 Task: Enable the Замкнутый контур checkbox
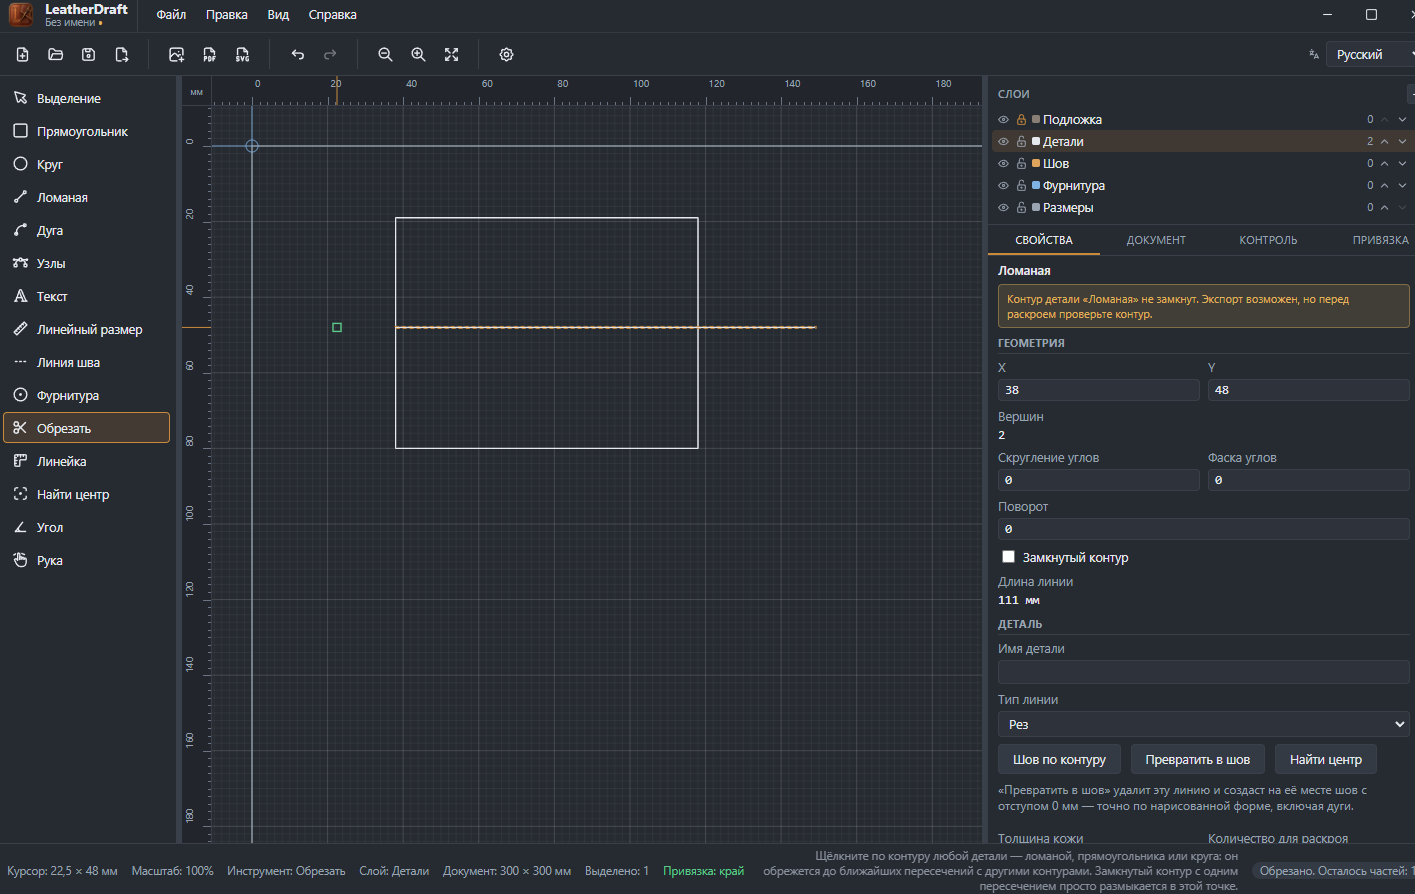1008,557
